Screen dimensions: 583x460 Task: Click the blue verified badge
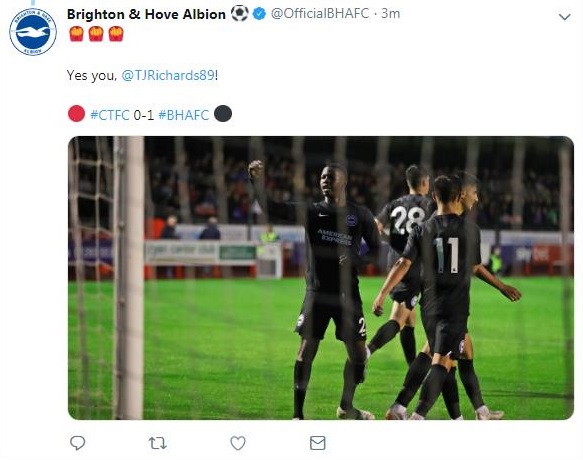[x=259, y=14]
